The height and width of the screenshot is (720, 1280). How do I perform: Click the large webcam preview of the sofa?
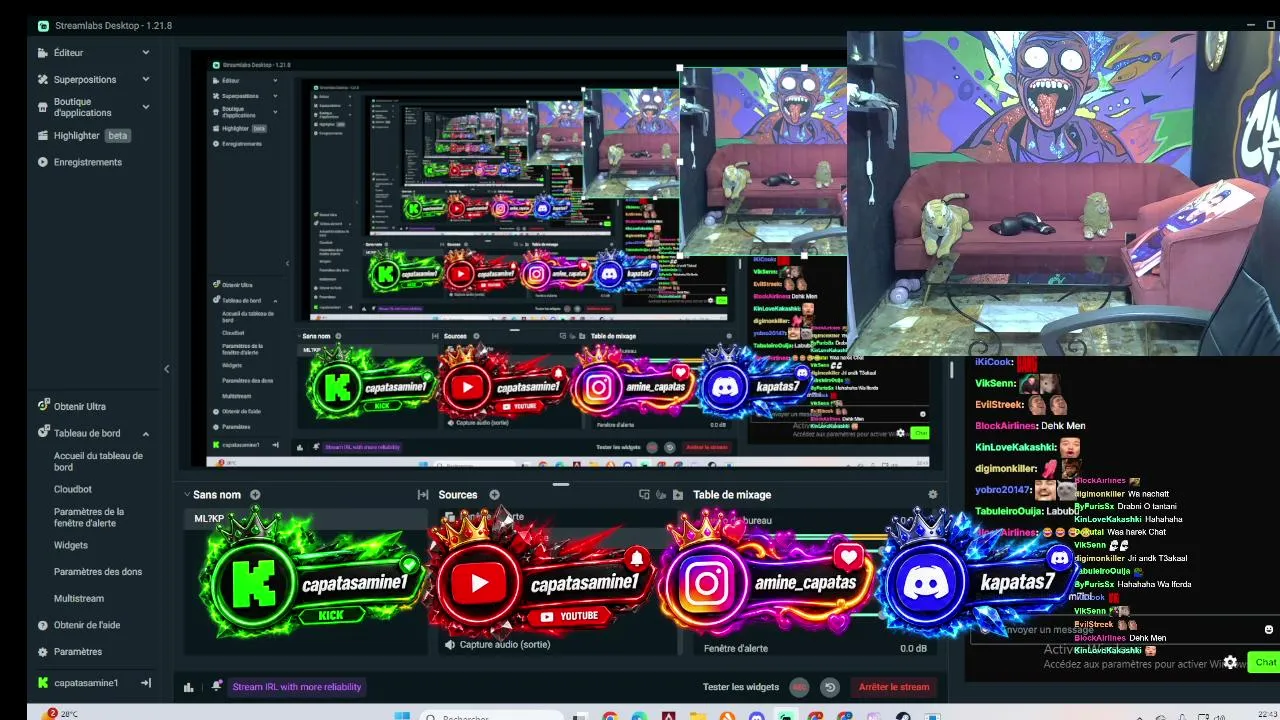click(x=1063, y=193)
